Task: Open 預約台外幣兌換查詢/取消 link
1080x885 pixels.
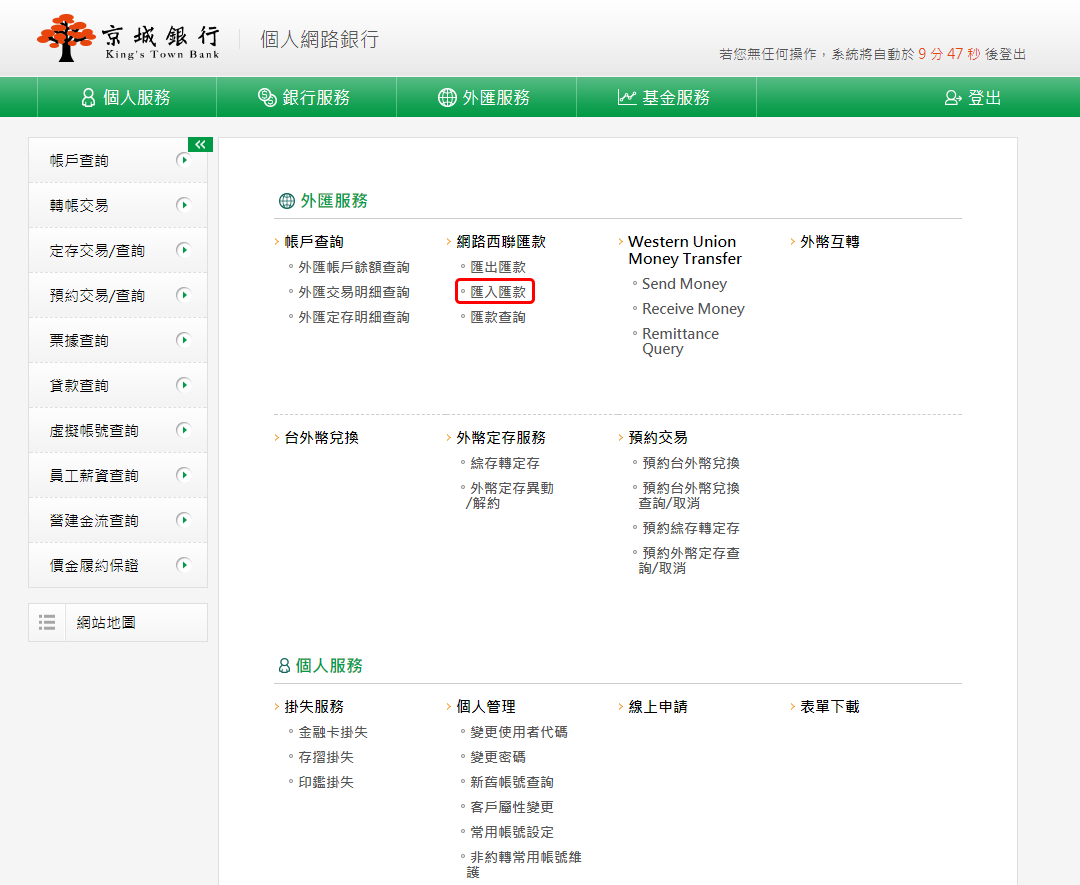Action: [x=689, y=496]
